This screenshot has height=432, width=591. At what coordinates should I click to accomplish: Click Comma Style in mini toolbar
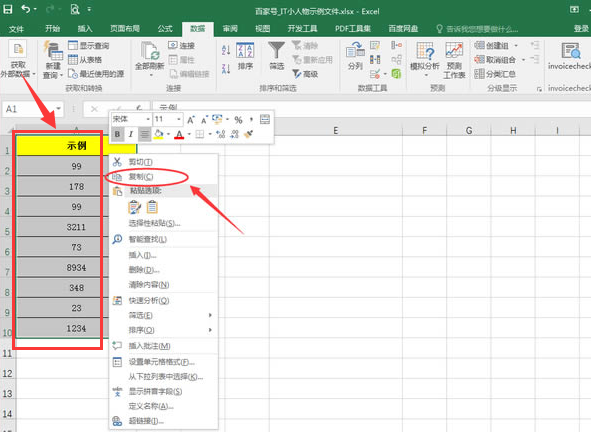[251, 120]
